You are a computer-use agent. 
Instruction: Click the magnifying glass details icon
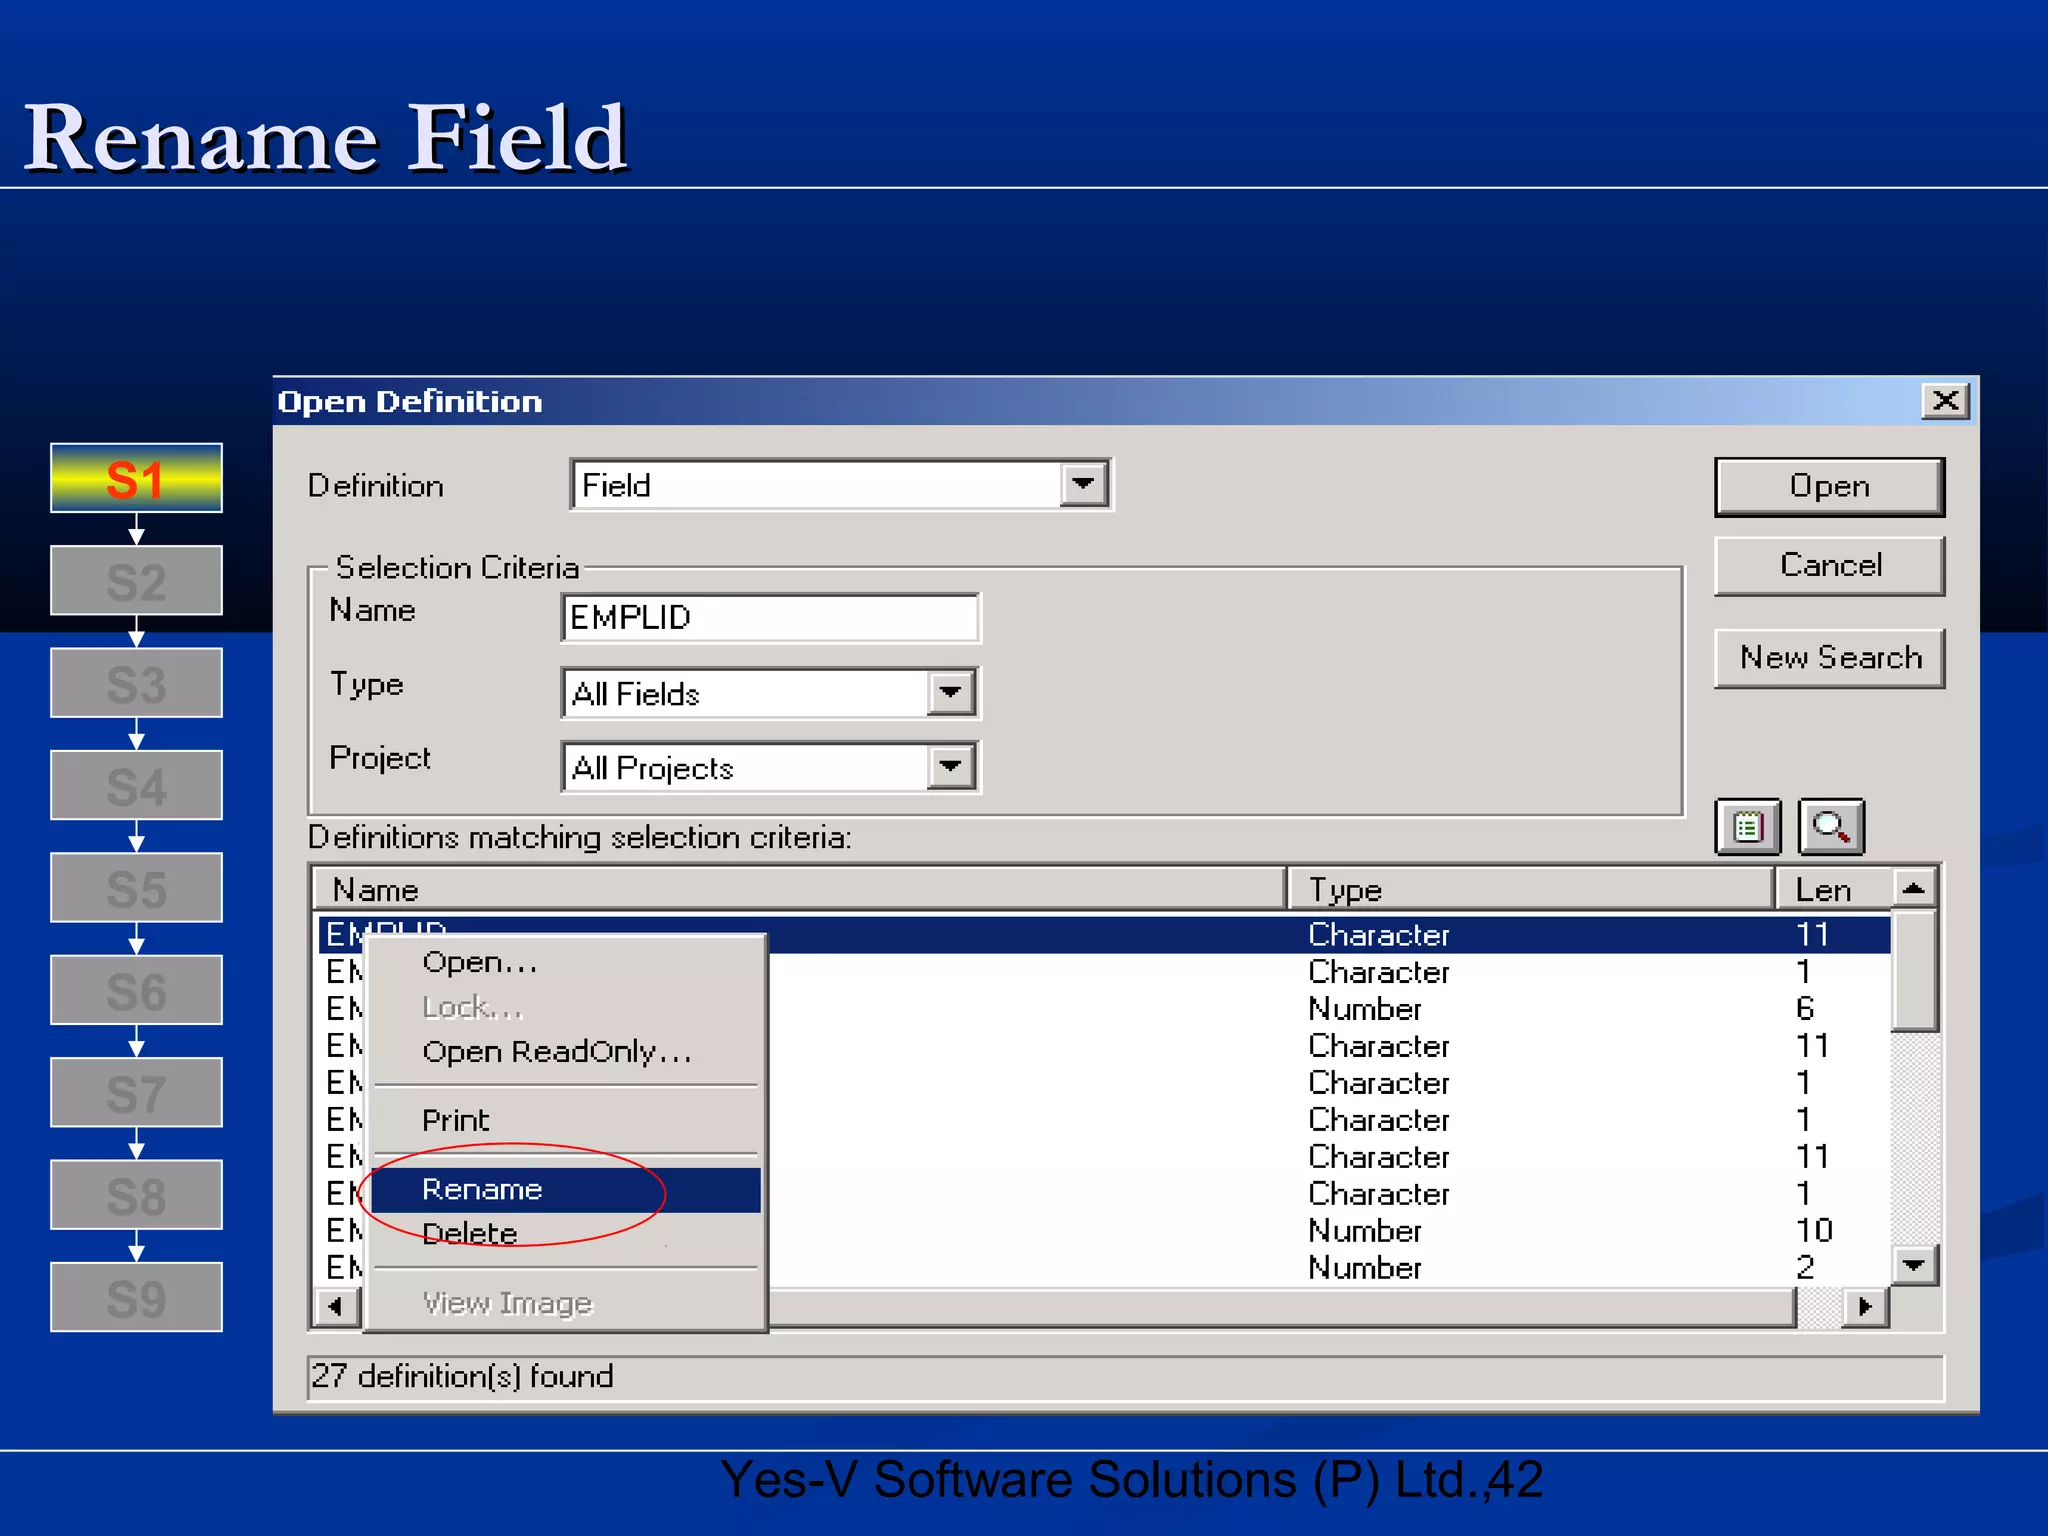[1831, 827]
